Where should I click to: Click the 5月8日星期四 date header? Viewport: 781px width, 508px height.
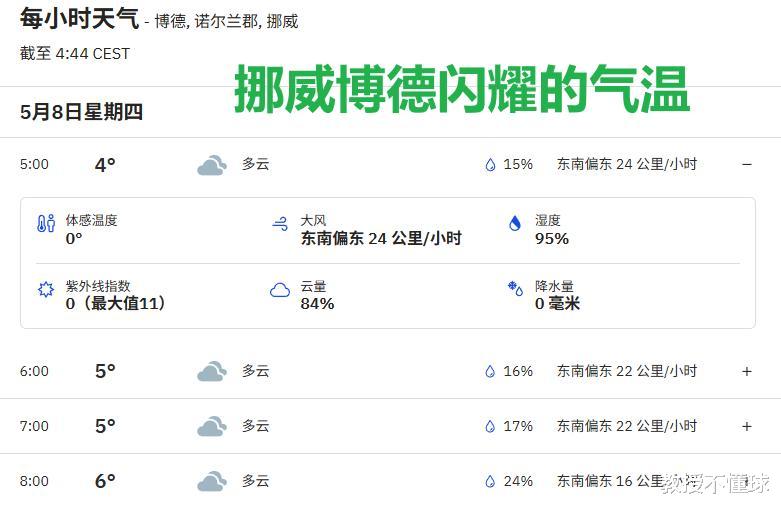81,112
